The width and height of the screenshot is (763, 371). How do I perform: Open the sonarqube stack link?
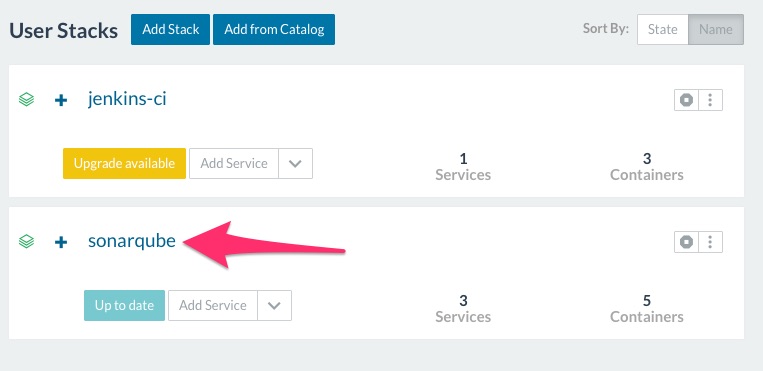[x=132, y=241]
